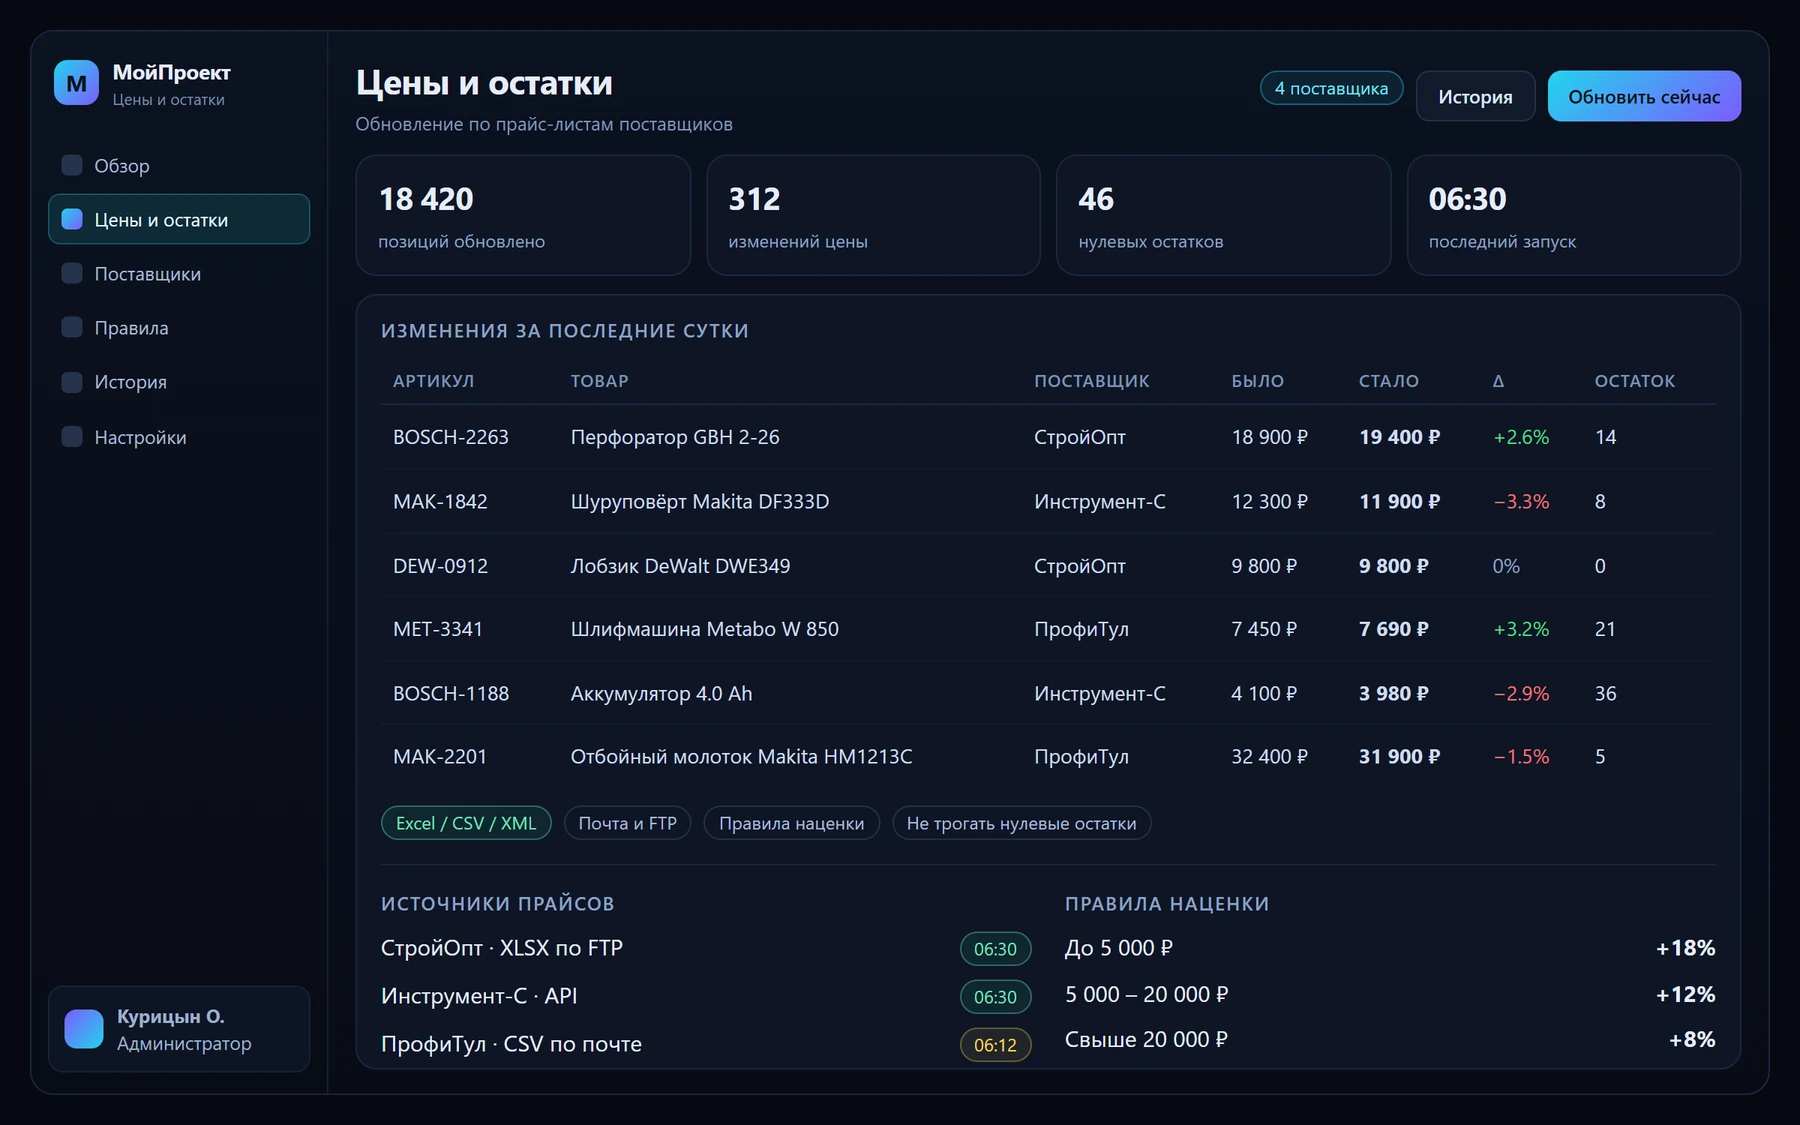Go to История in the sidebar
1800x1125 pixels.
click(179, 382)
